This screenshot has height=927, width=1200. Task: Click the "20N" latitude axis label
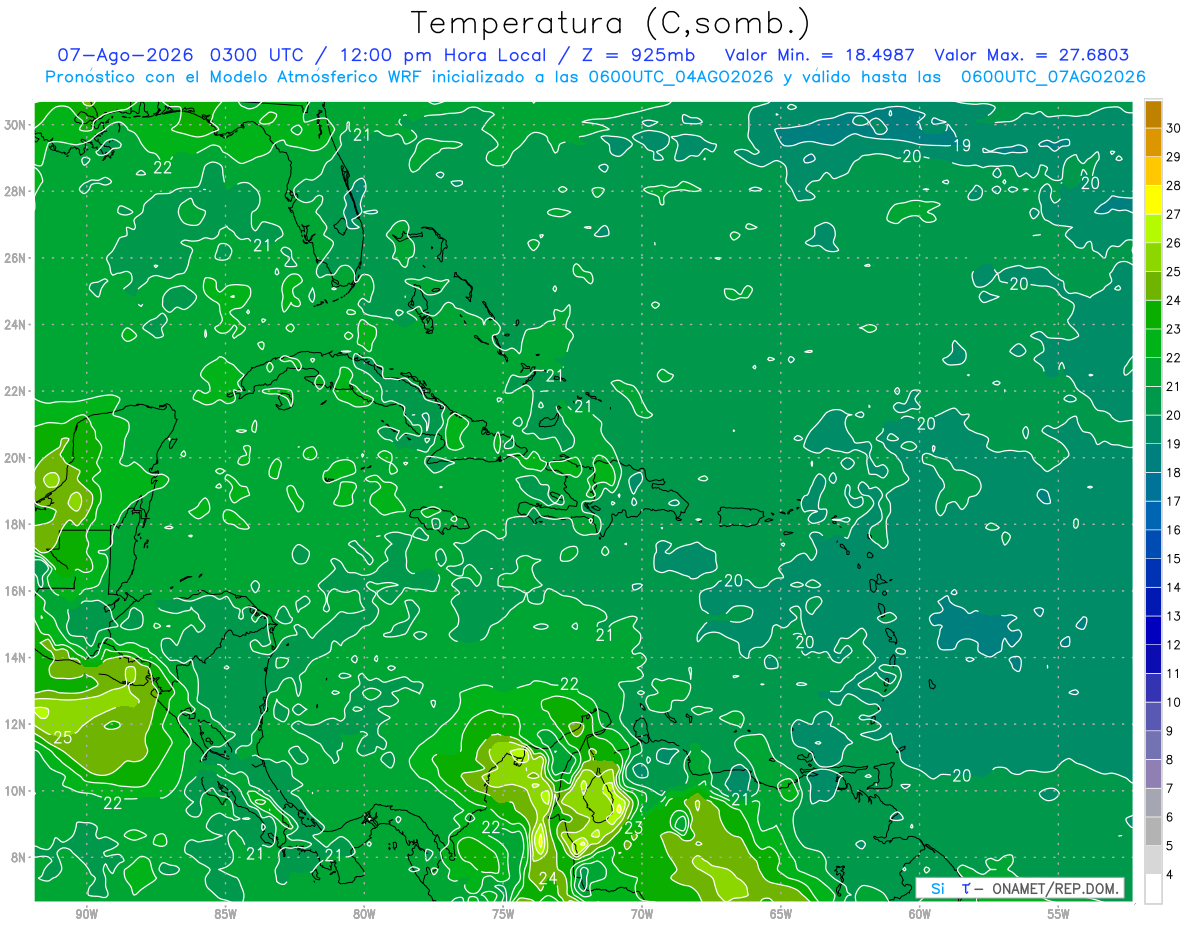[16, 458]
